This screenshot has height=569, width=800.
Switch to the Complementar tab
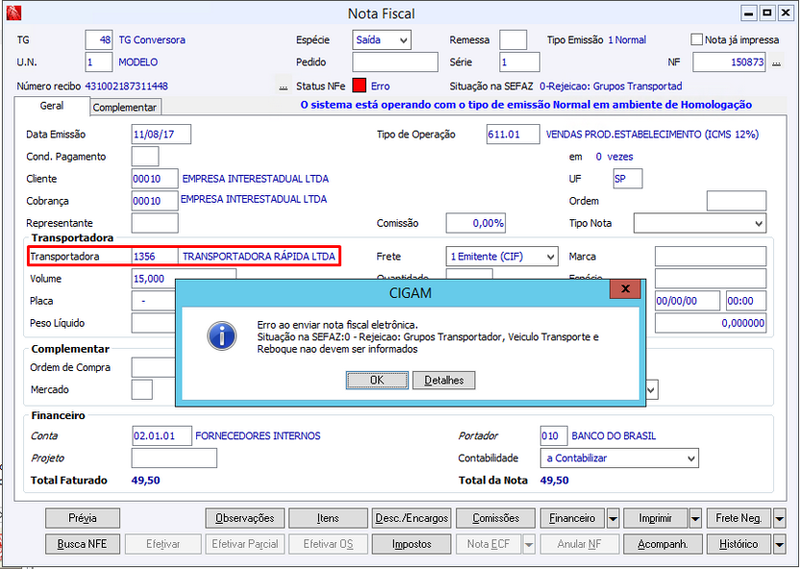click(125, 107)
